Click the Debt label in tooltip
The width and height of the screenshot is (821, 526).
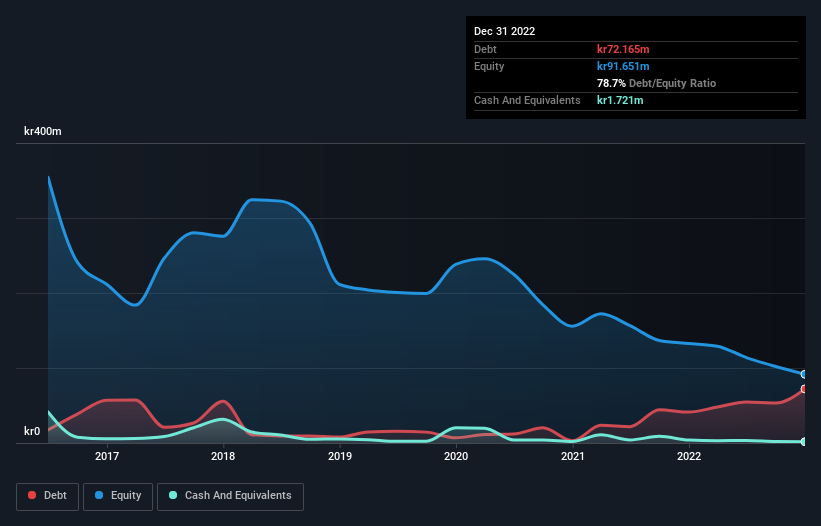[485, 49]
